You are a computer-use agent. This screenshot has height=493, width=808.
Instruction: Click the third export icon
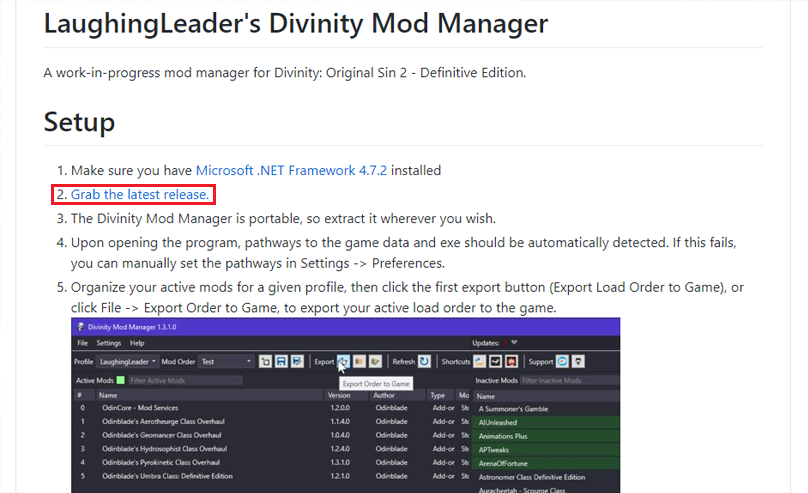tap(376, 362)
